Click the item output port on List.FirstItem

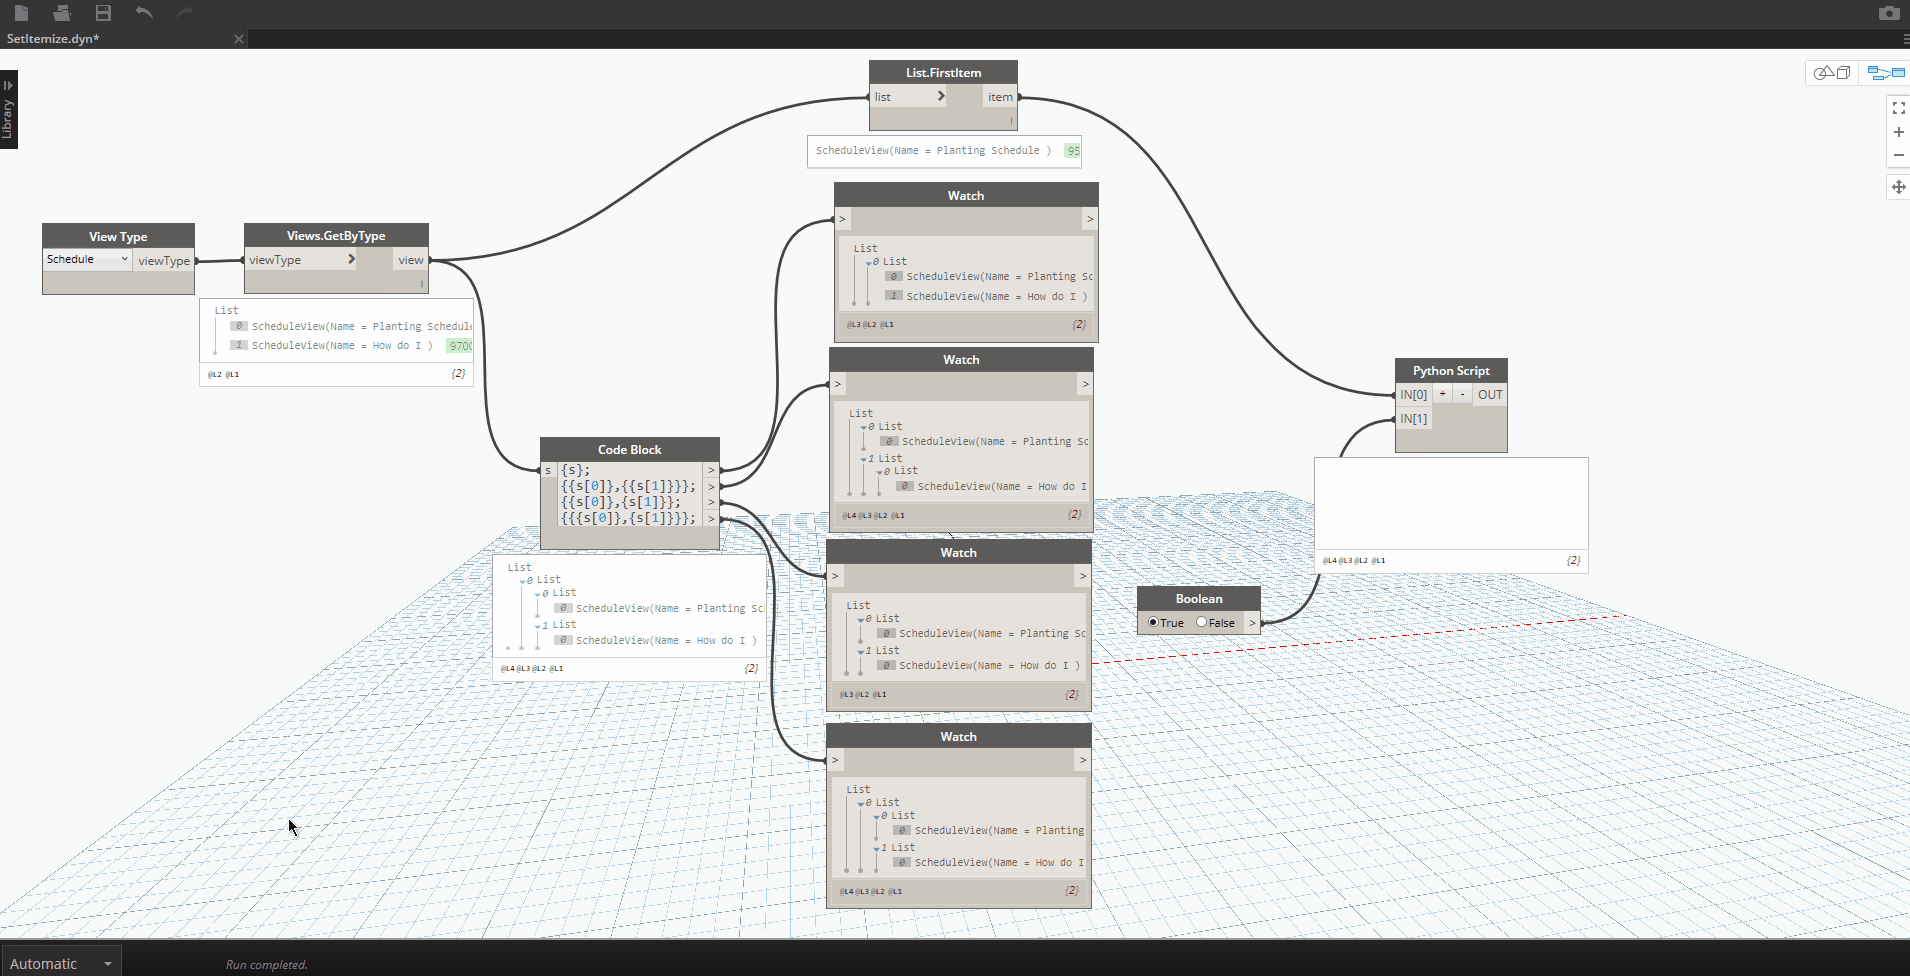tap(1000, 97)
